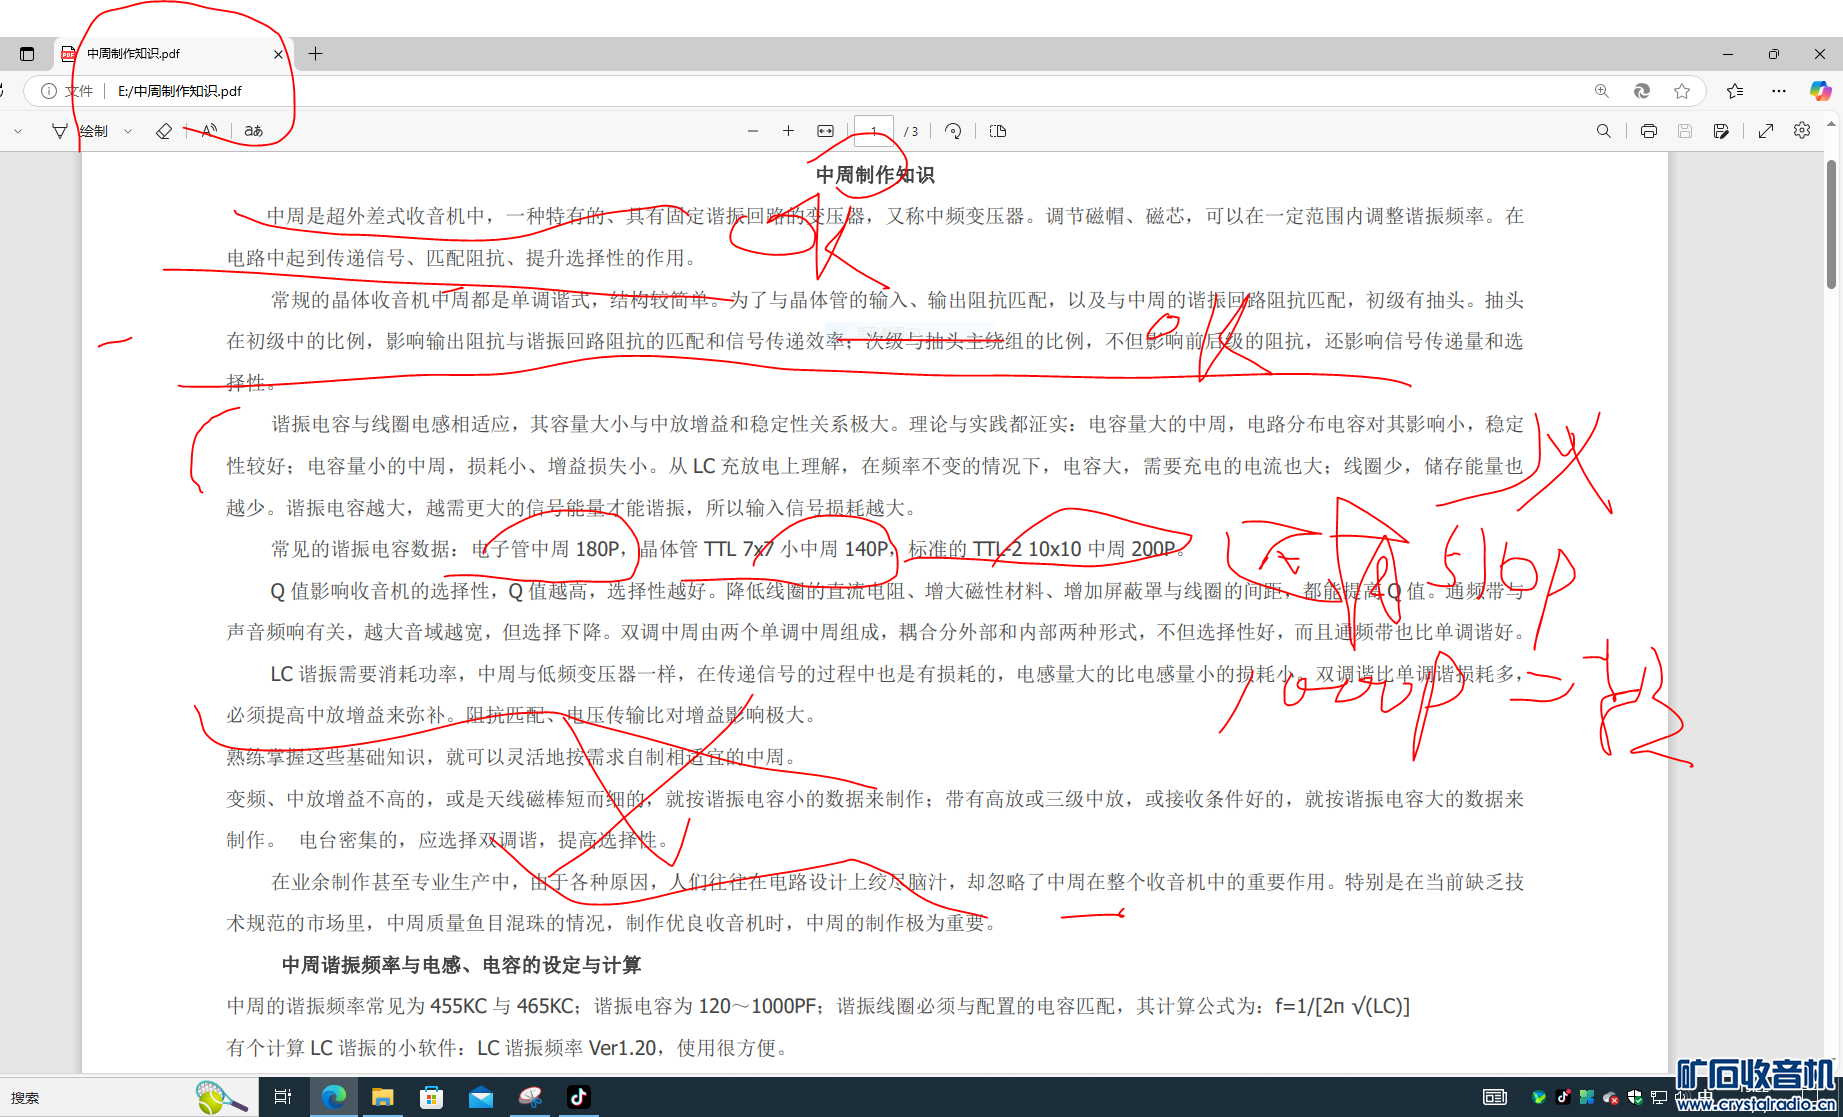Viewport: 1843px width, 1117px height.
Task: Select the 绘制 draw tool
Action: (x=81, y=131)
